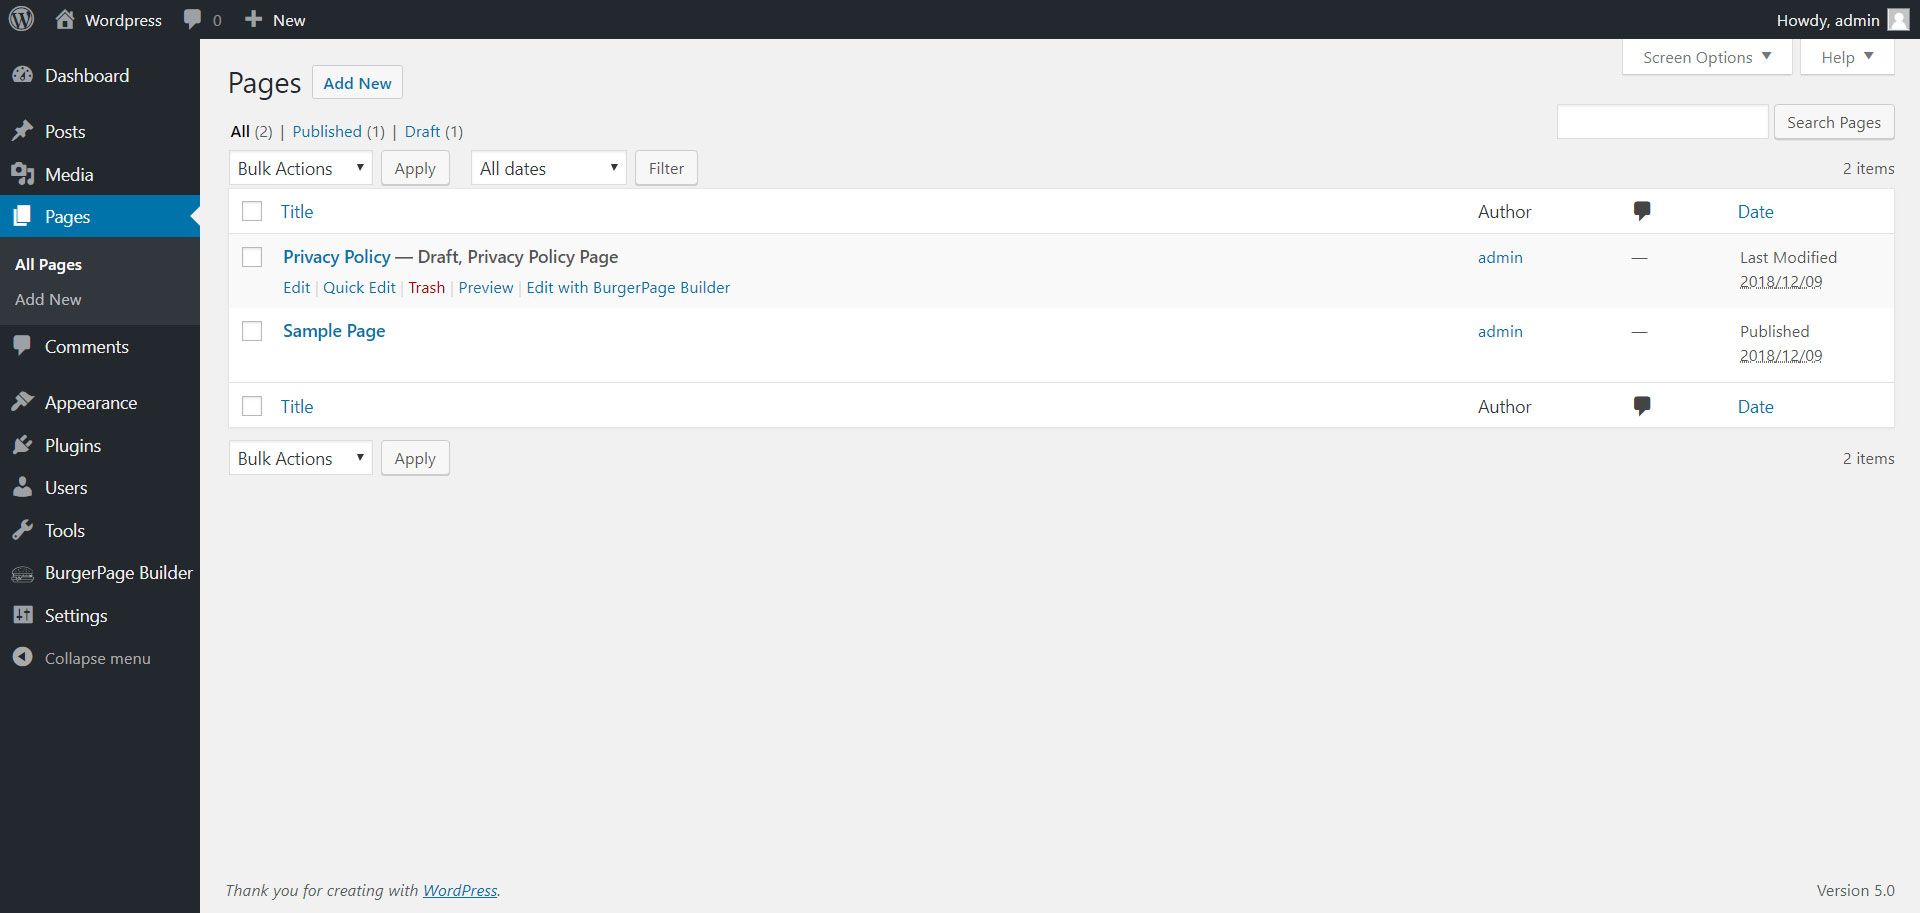Go to Posts menu item

coord(65,131)
